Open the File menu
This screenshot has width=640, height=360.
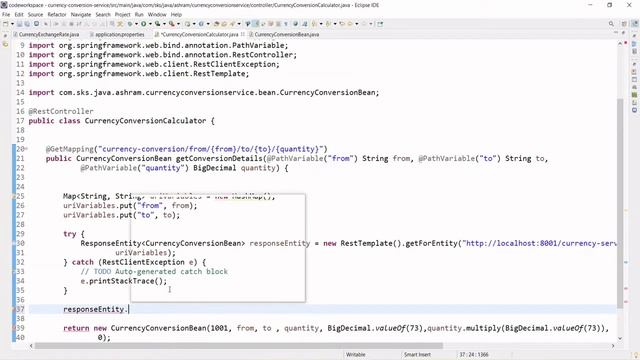tap(6, 14)
